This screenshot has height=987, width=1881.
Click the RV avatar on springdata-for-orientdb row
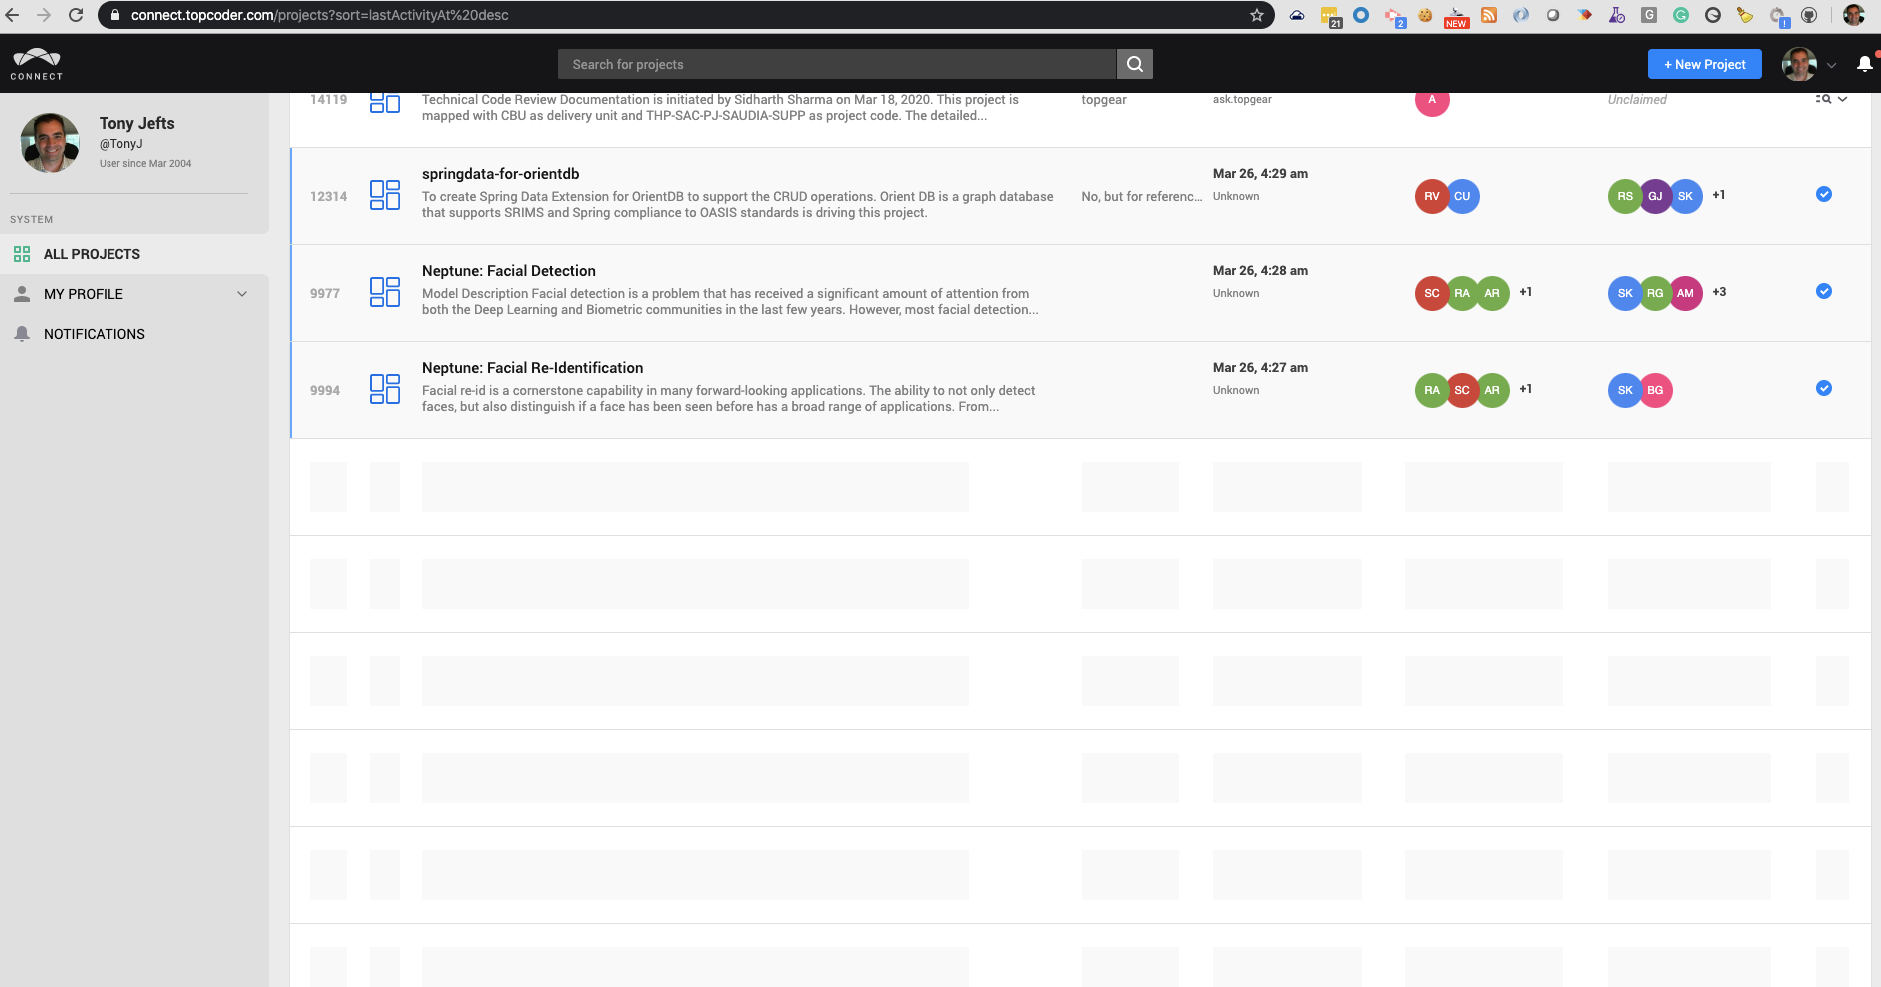[x=1432, y=196]
